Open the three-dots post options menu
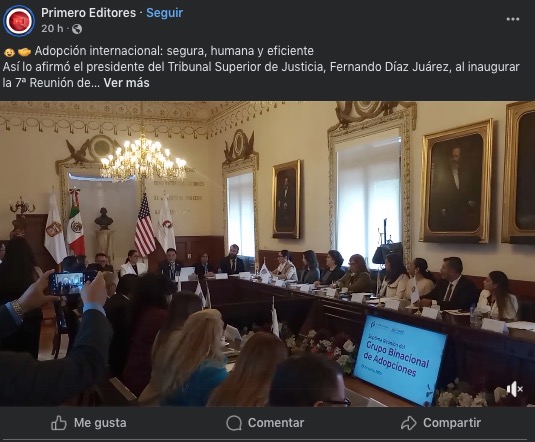Screen dimensions: 535x442 point(512,19)
